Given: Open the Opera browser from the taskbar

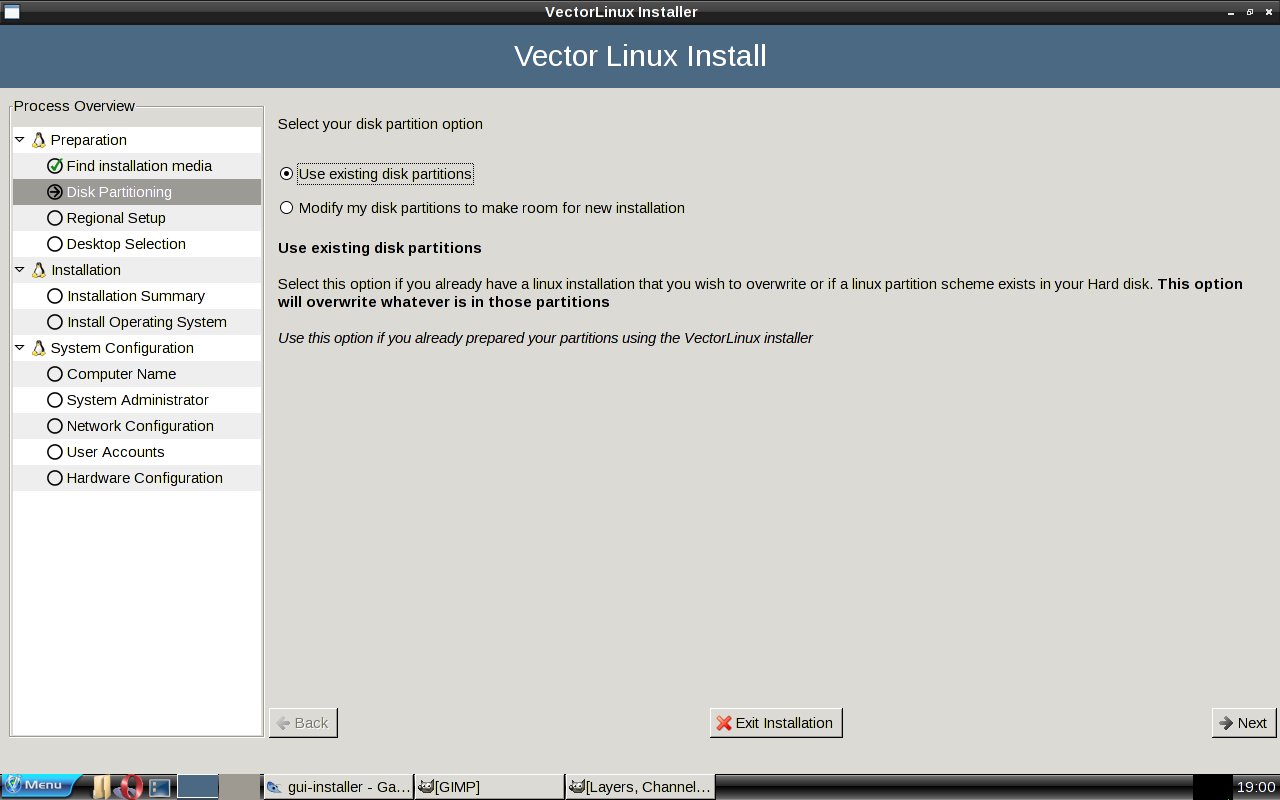Looking at the screenshot, I should pos(129,787).
